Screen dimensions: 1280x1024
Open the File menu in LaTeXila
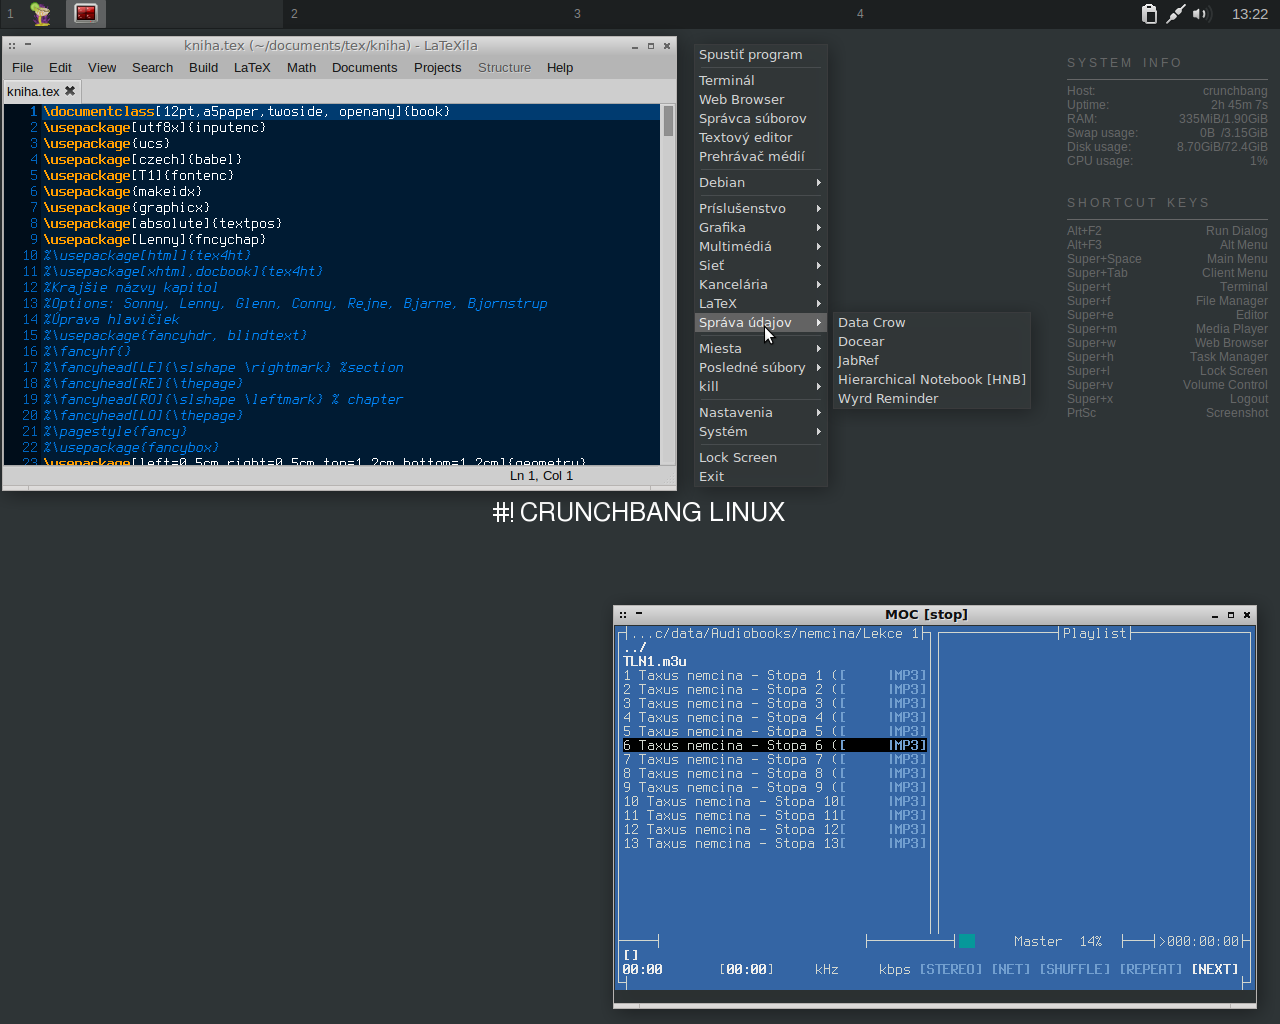pos(22,68)
